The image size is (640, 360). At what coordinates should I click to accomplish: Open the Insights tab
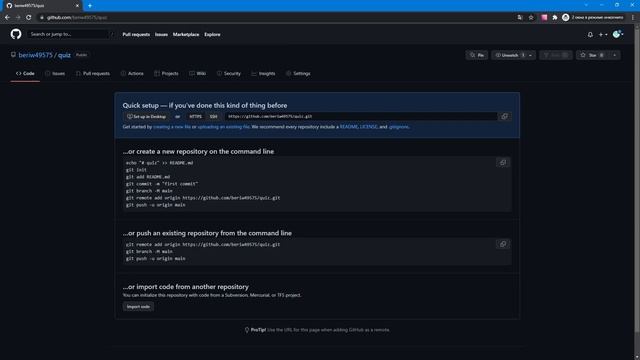tap(263, 73)
